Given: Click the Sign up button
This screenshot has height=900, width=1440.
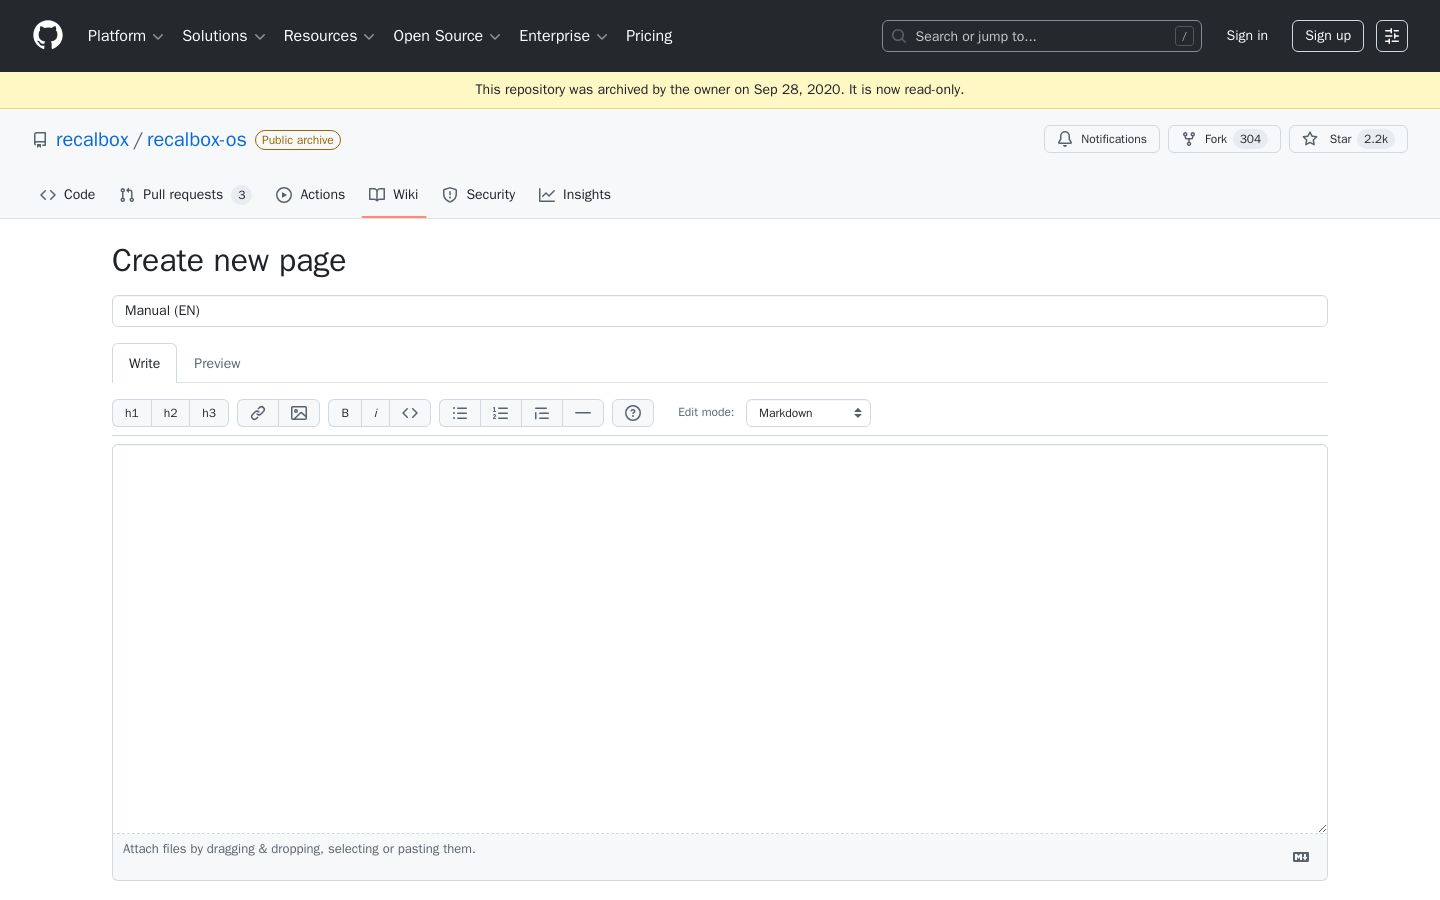Looking at the screenshot, I should tap(1328, 36).
